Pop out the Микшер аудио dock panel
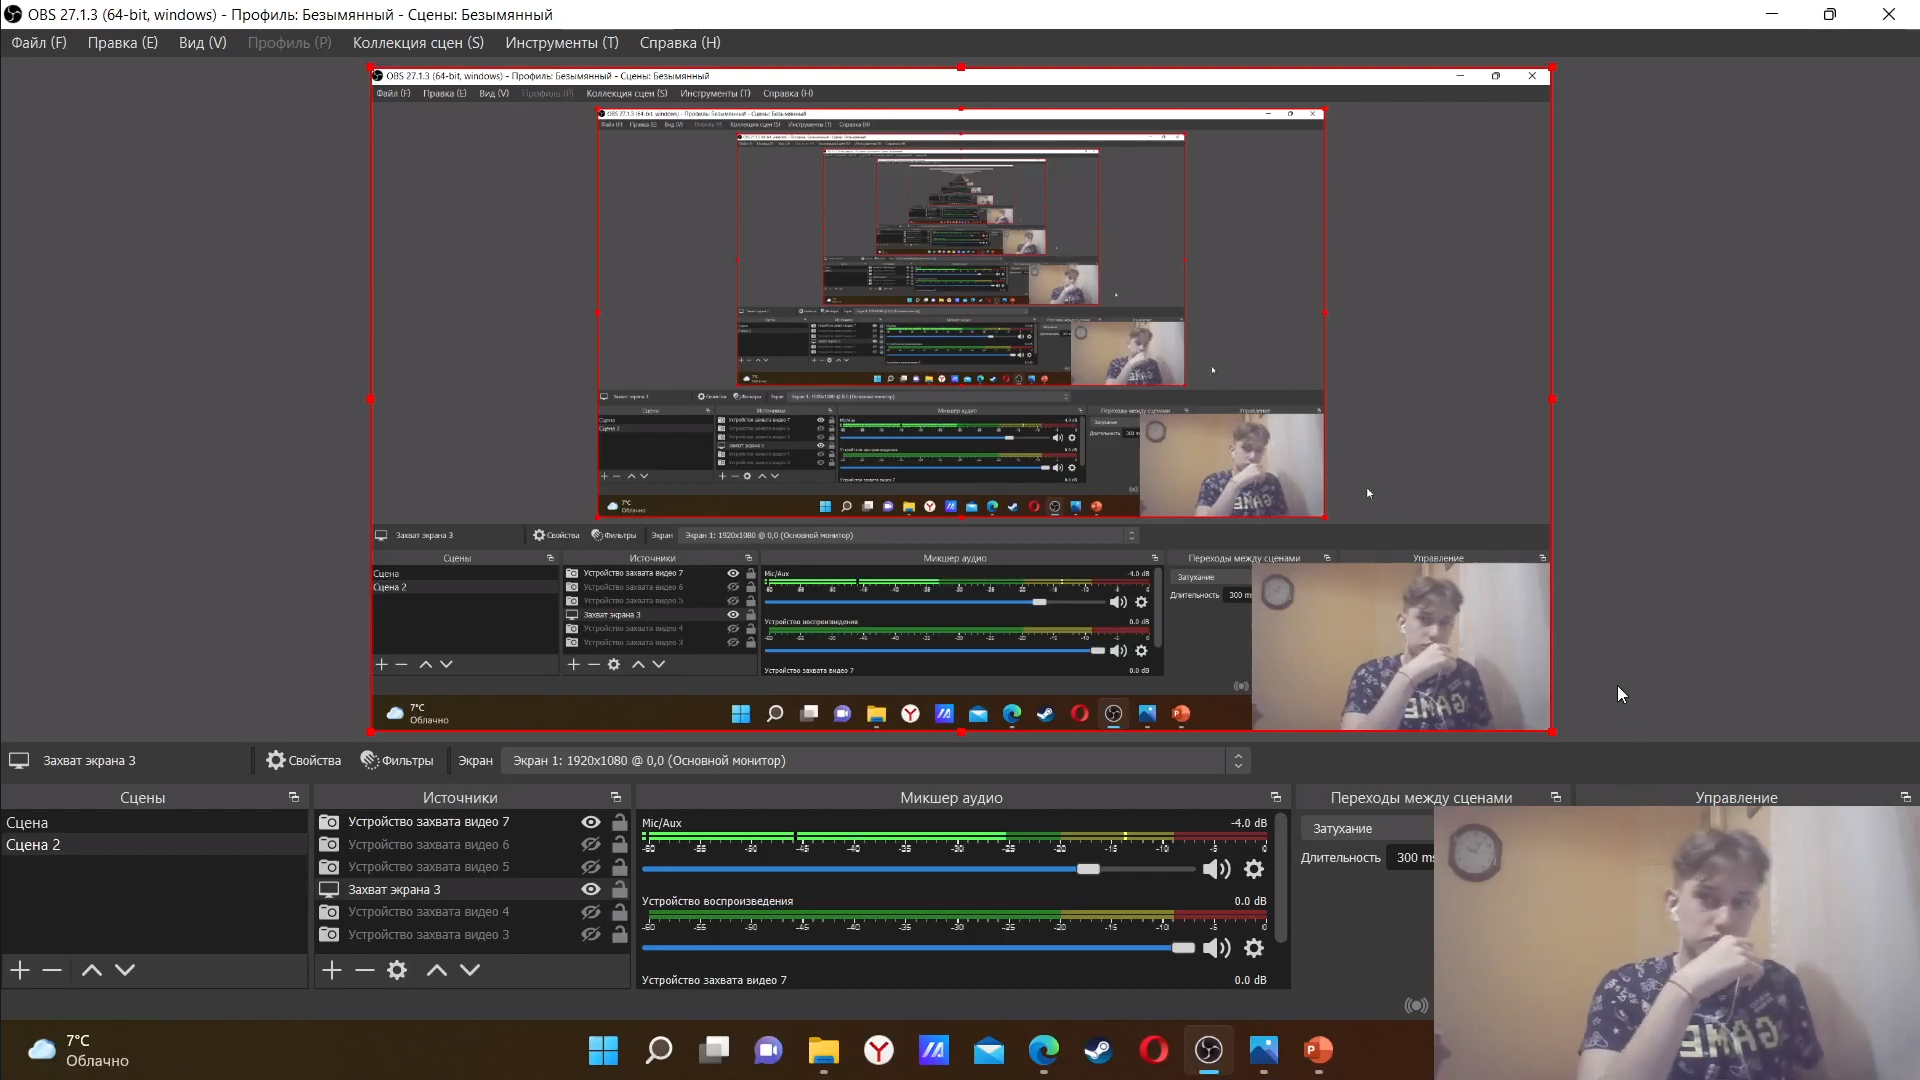The width and height of the screenshot is (1920, 1080). pyautogui.click(x=1276, y=797)
